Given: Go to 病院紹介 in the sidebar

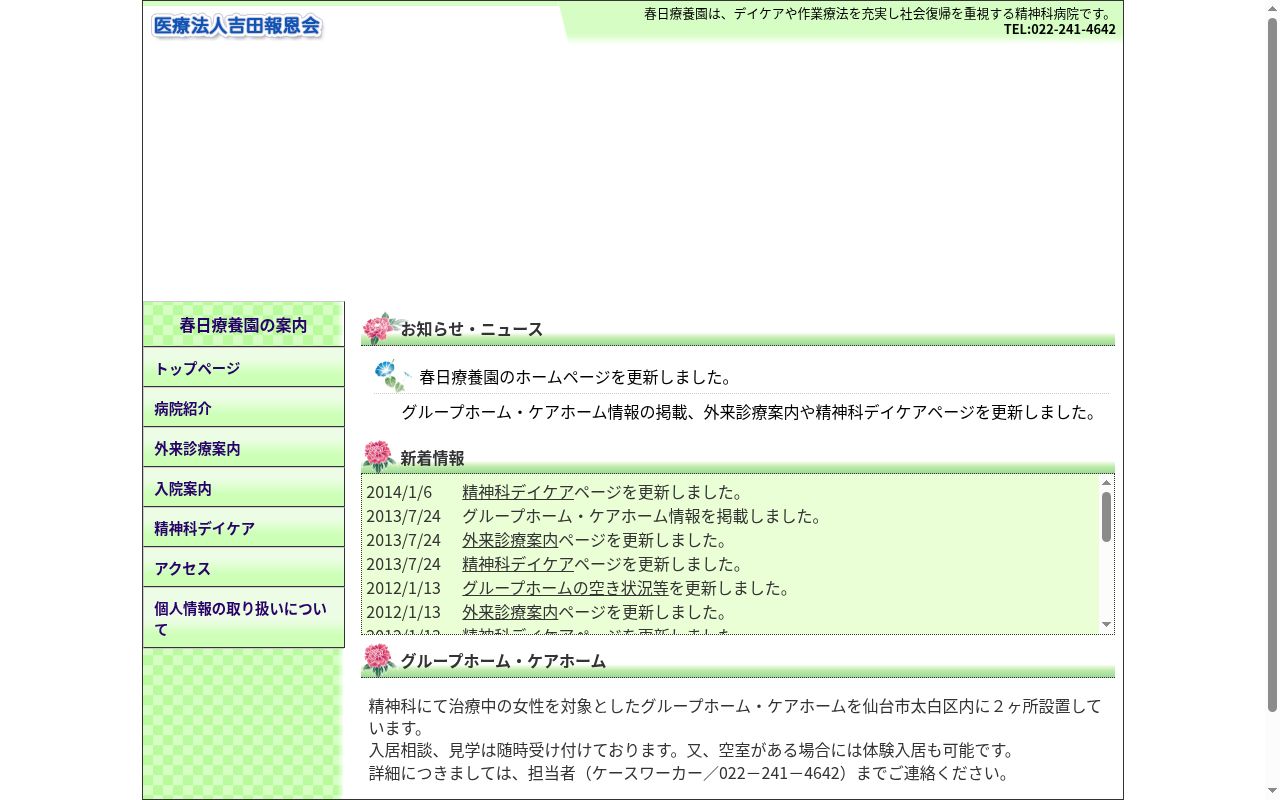Looking at the screenshot, I should 243,407.
